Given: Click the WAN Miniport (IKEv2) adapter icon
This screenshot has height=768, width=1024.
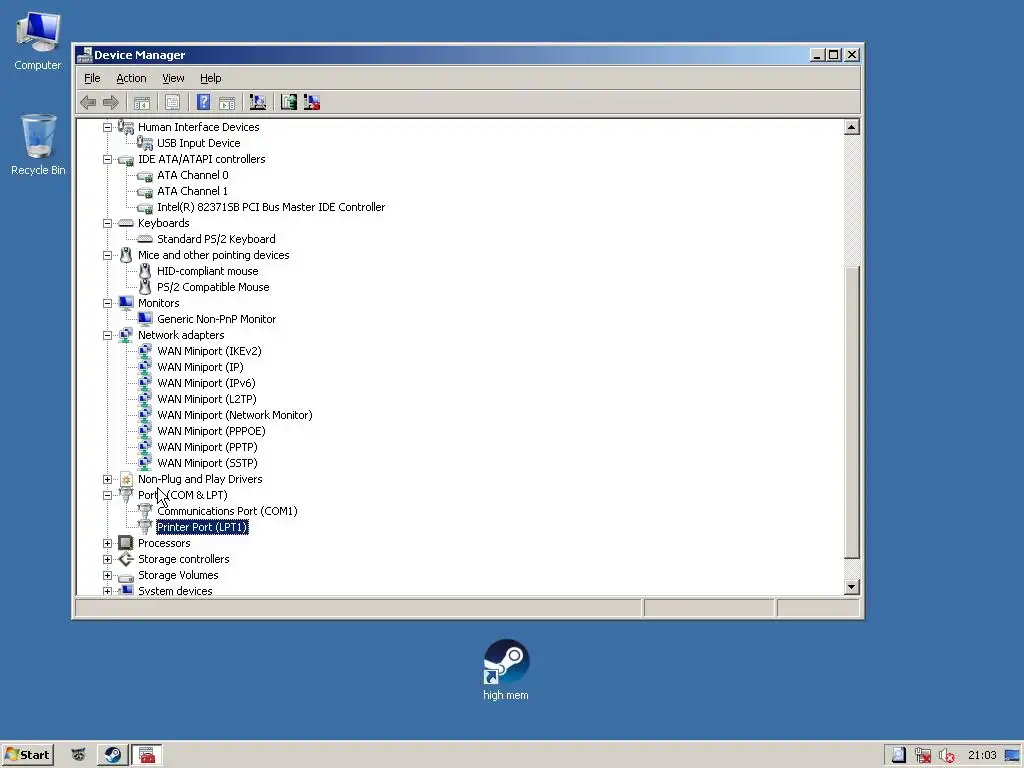Looking at the screenshot, I should [x=145, y=351].
